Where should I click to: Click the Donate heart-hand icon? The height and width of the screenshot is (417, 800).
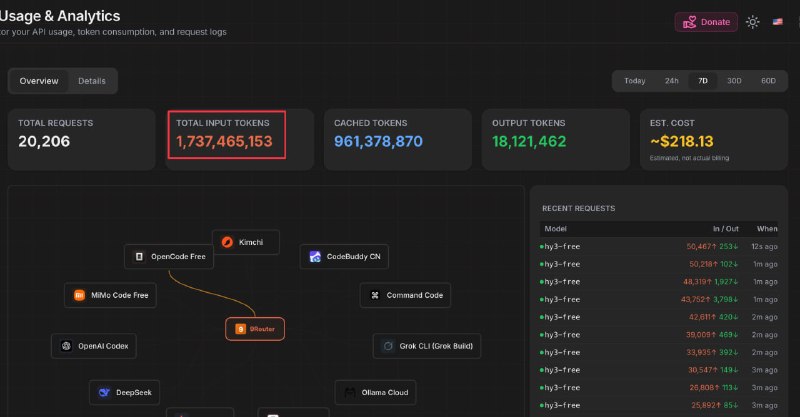(x=689, y=22)
